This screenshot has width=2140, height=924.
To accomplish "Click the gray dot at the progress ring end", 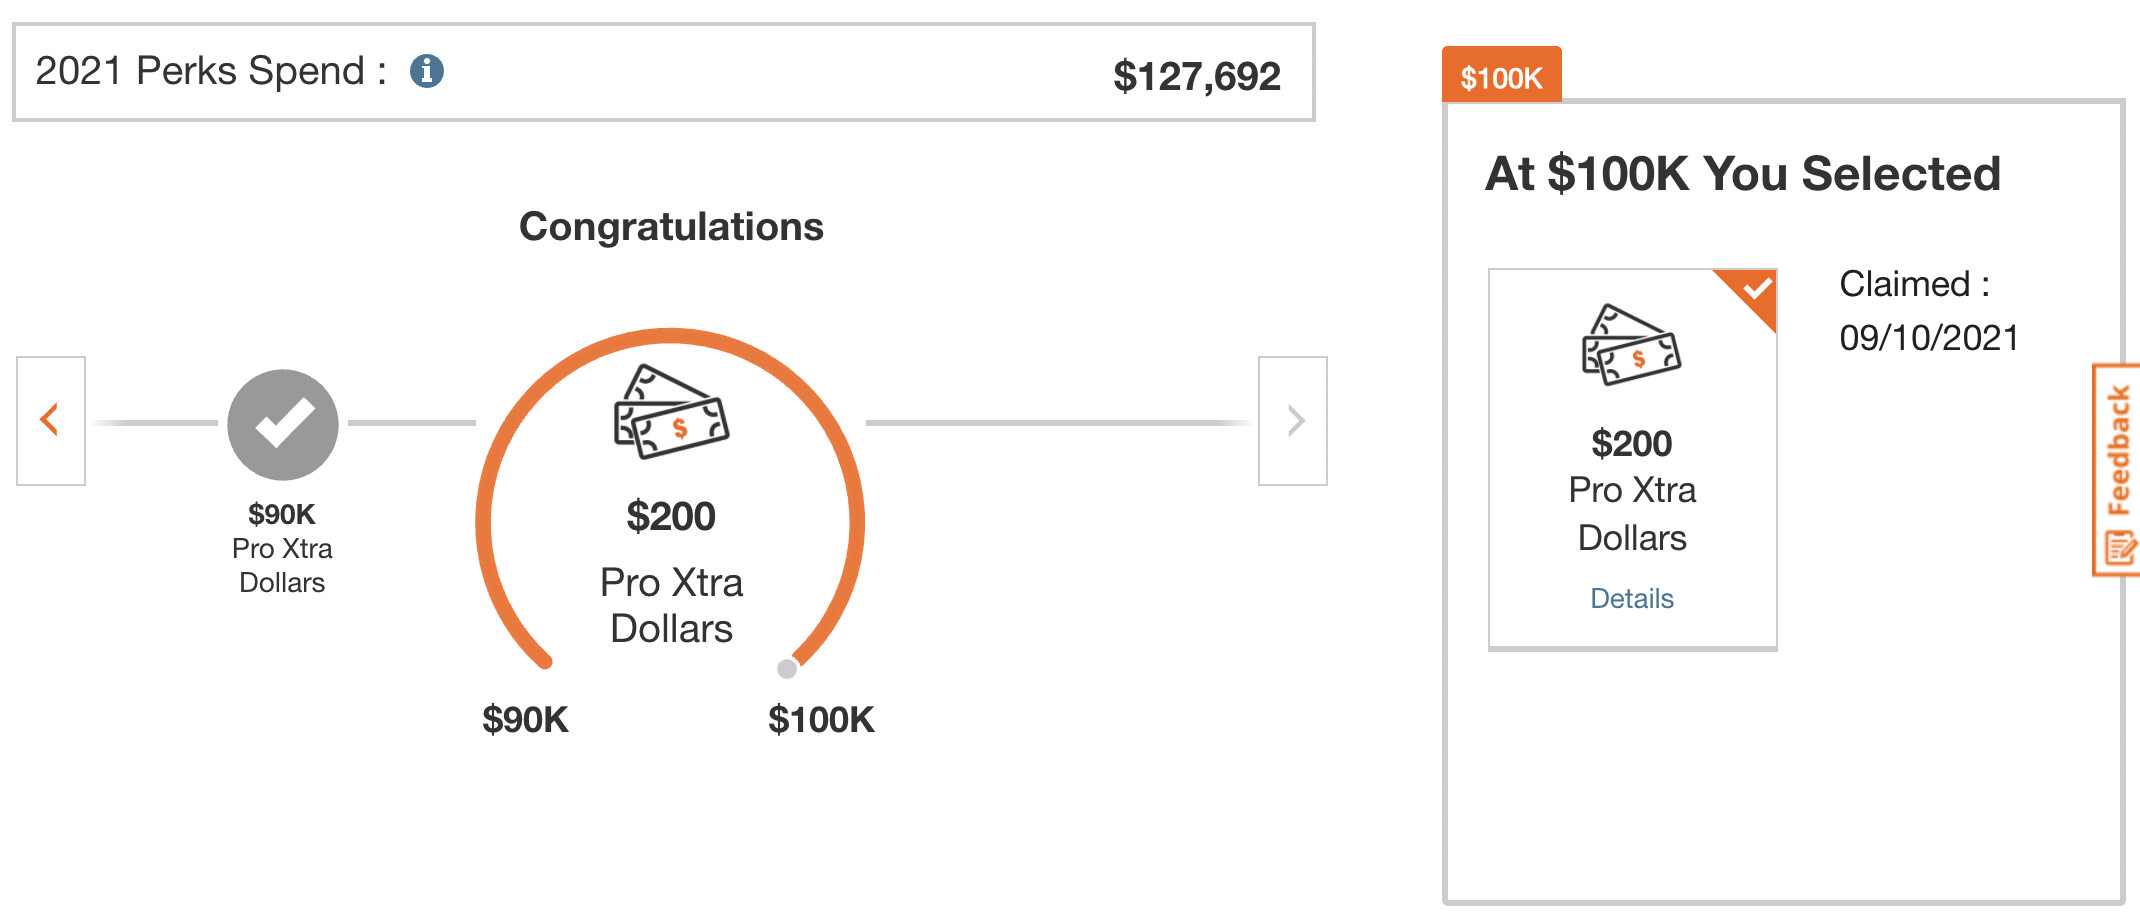I will point(787,669).
